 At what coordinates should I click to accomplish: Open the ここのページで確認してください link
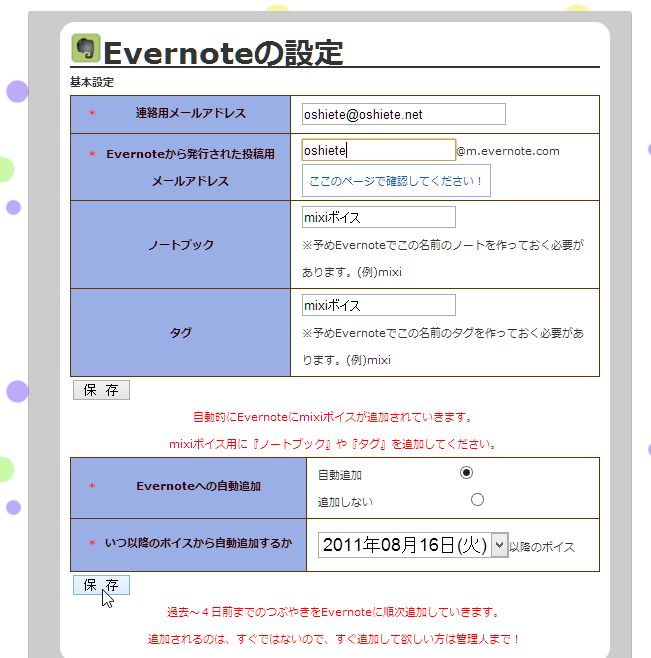click(396, 181)
